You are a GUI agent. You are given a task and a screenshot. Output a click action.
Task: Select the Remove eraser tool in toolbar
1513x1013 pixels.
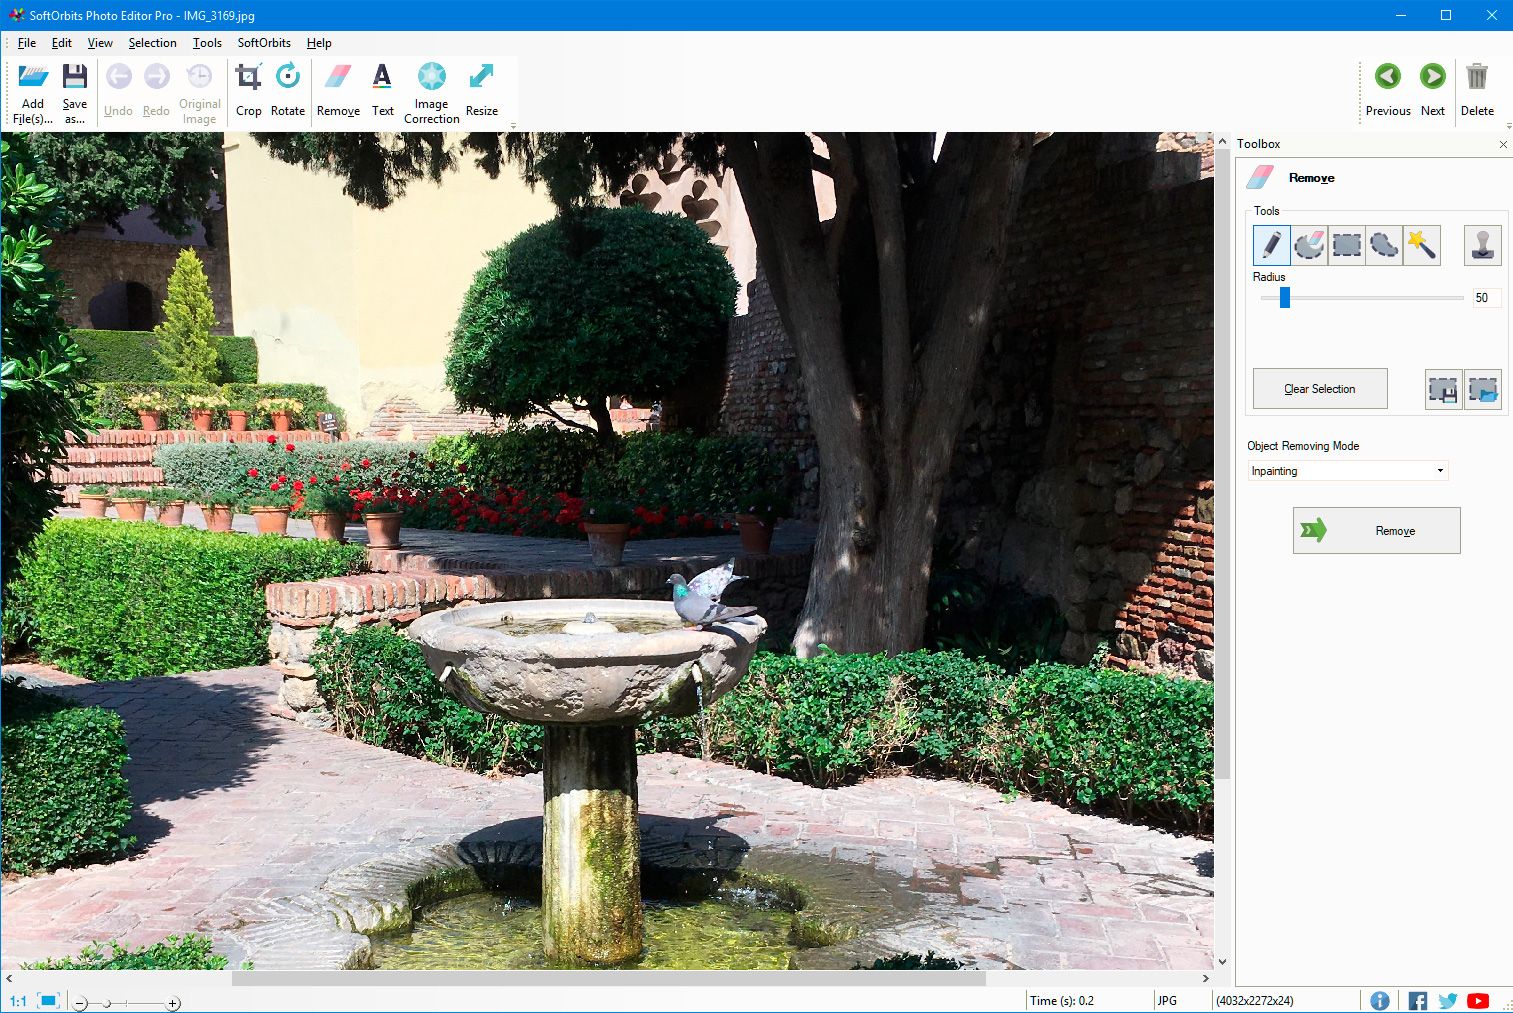click(x=338, y=90)
